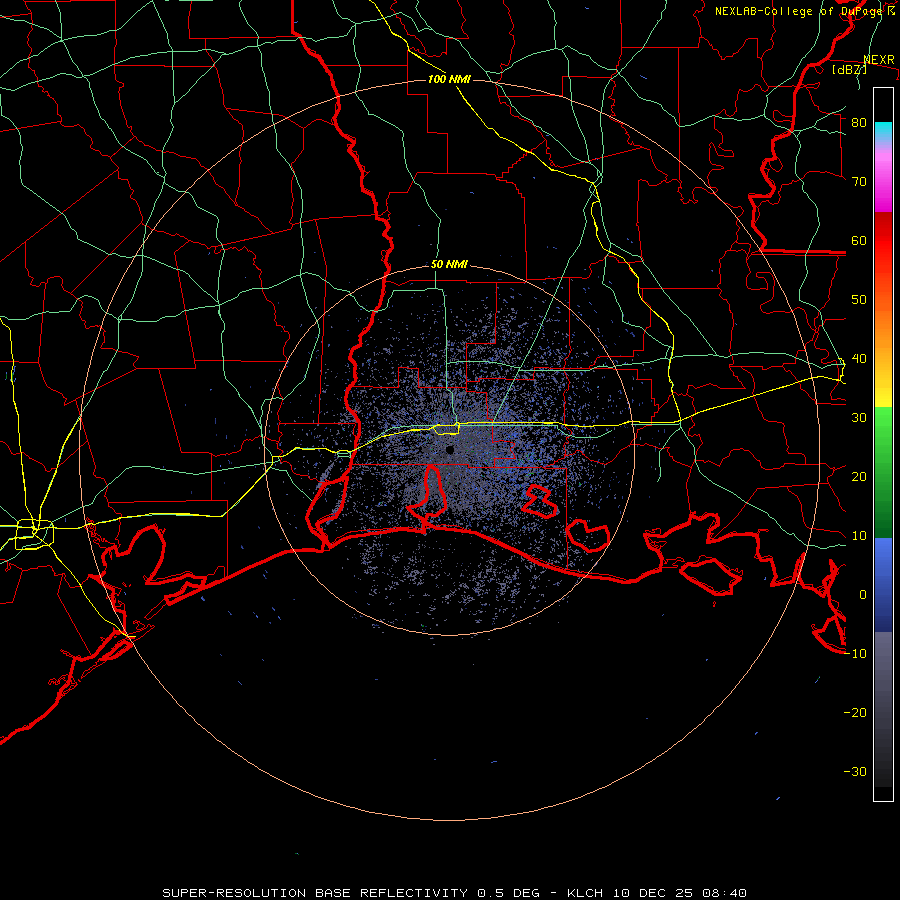900x900 pixels.
Task: Click the dBZ units label
Action: [849, 70]
